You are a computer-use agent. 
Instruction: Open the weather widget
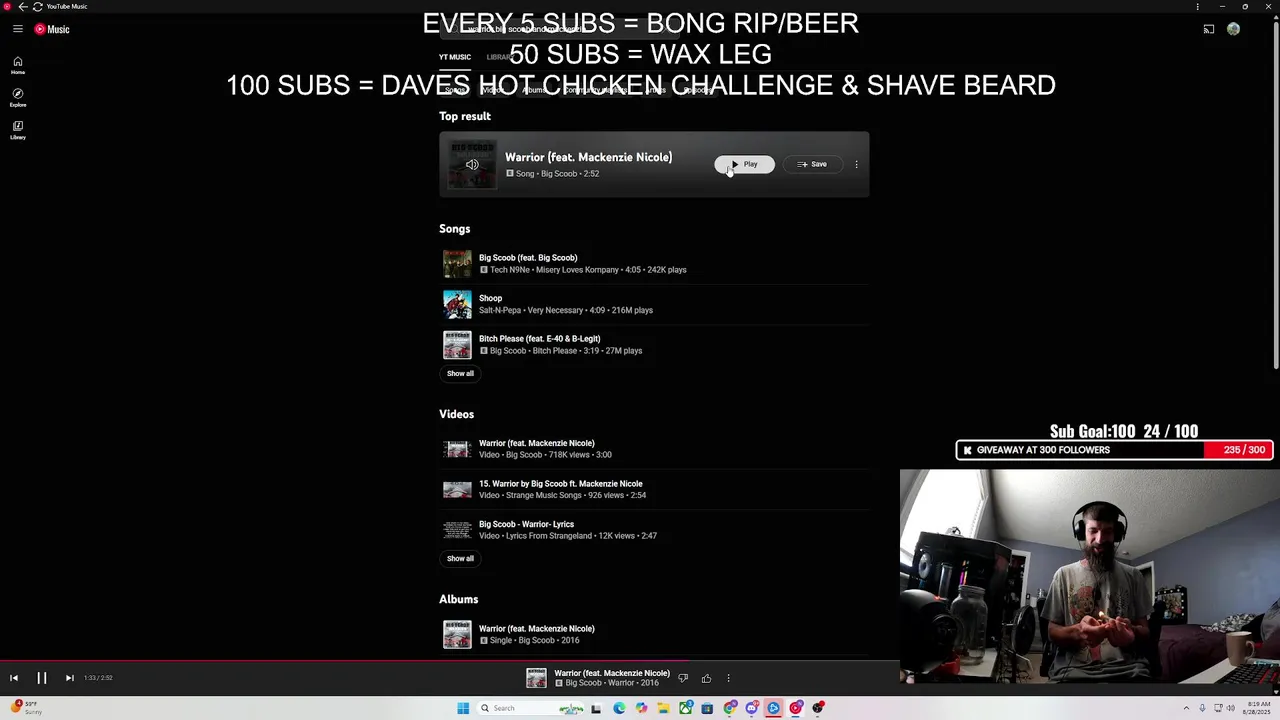(x=25, y=708)
